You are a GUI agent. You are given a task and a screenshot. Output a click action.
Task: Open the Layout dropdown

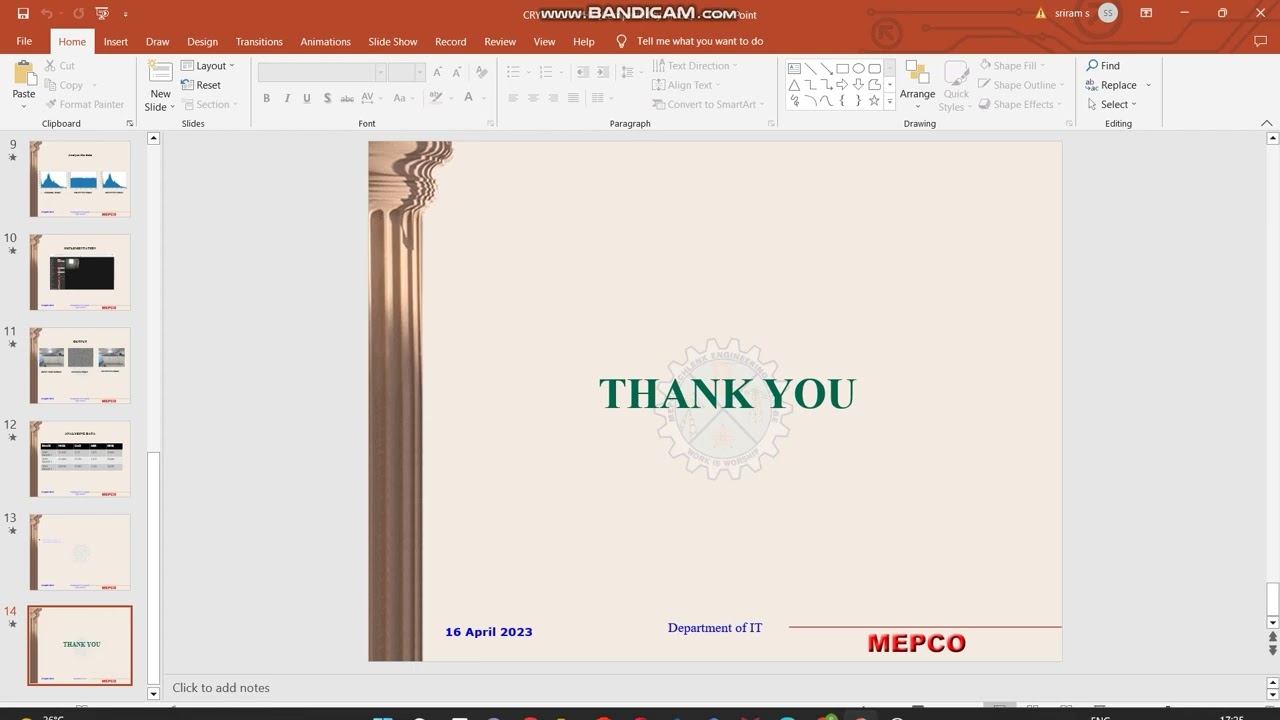(209, 66)
